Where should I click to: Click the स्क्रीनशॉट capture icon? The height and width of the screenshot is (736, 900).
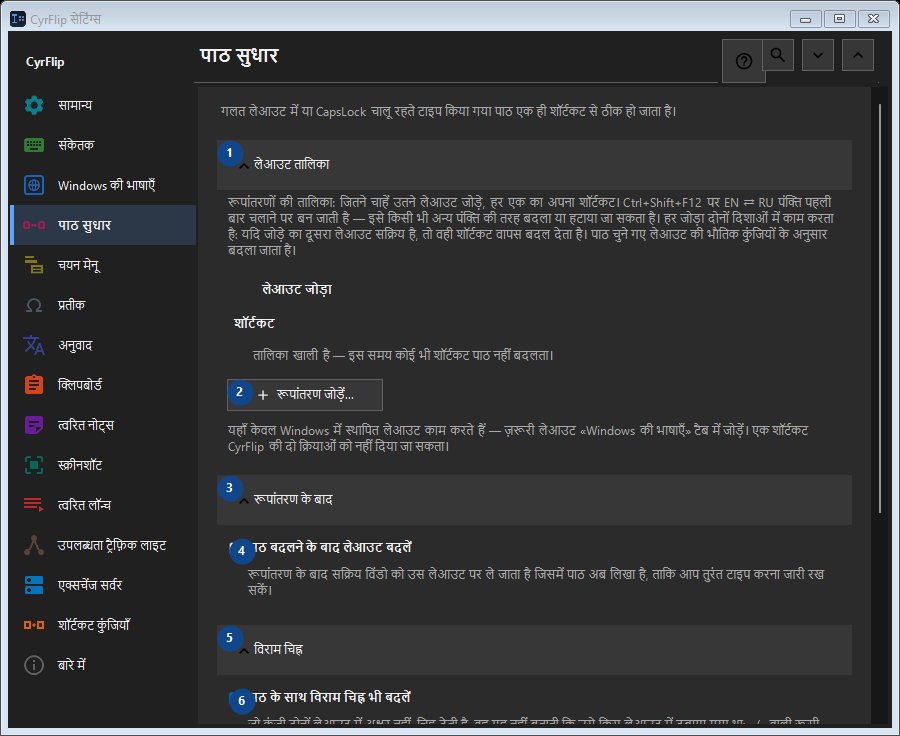pos(34,465)
